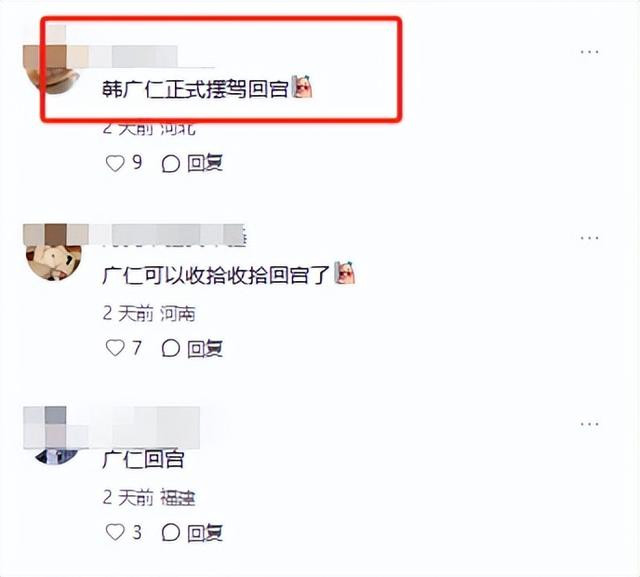The image size is (640, 577).
Task: Click reply bubble icon under first comment
Action: (171, 164)
